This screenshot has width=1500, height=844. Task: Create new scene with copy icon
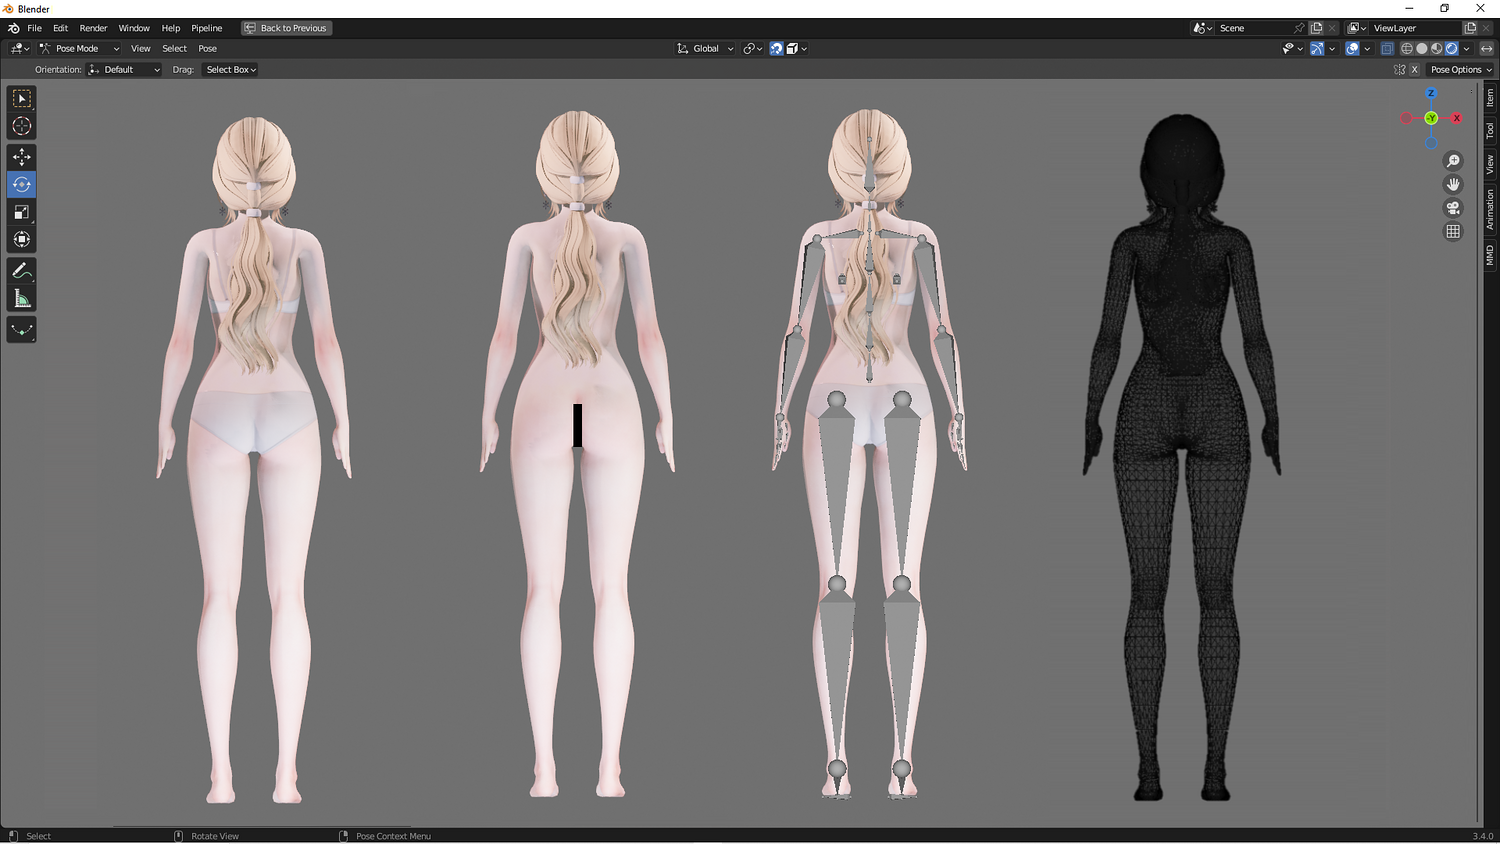tap(1317, 28)
